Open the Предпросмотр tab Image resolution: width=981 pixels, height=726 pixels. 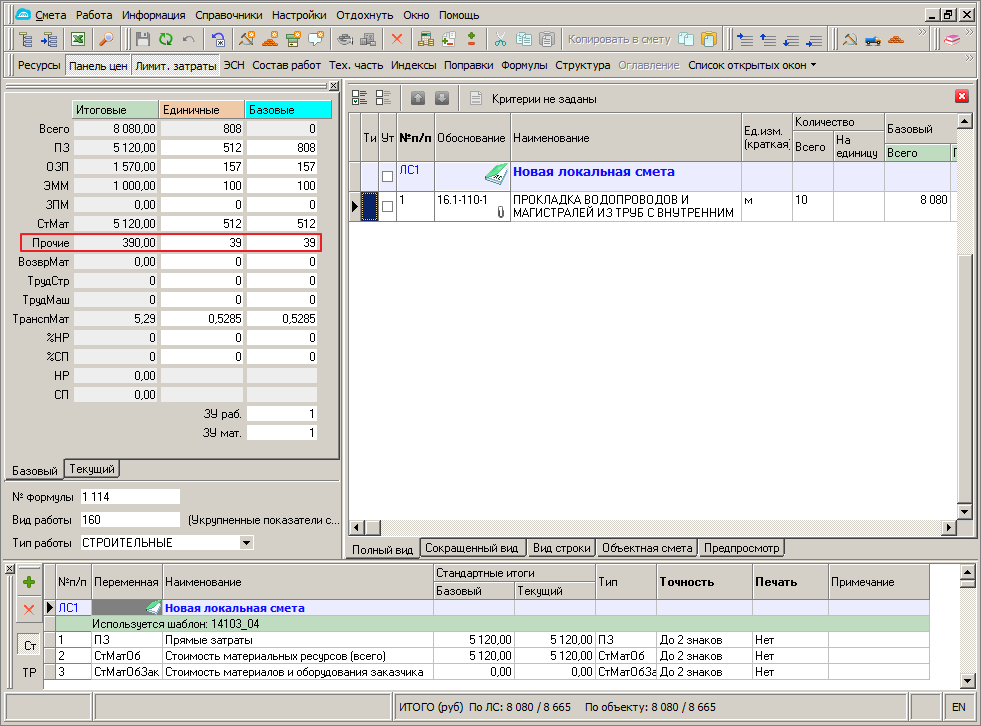pos(741,548)
